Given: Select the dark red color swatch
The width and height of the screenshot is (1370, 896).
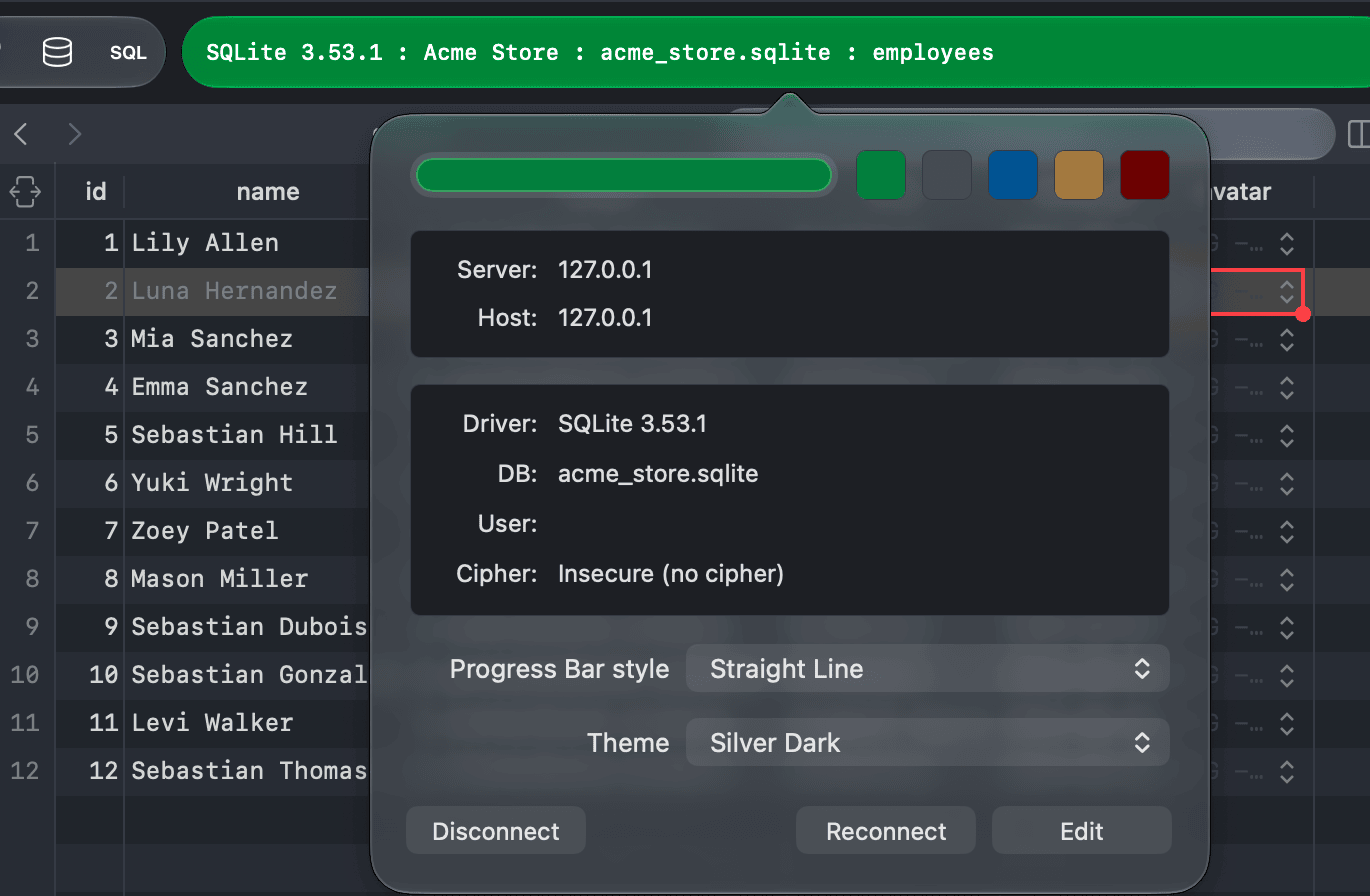Looking at the screenshot, I should tap(1145, 175).
